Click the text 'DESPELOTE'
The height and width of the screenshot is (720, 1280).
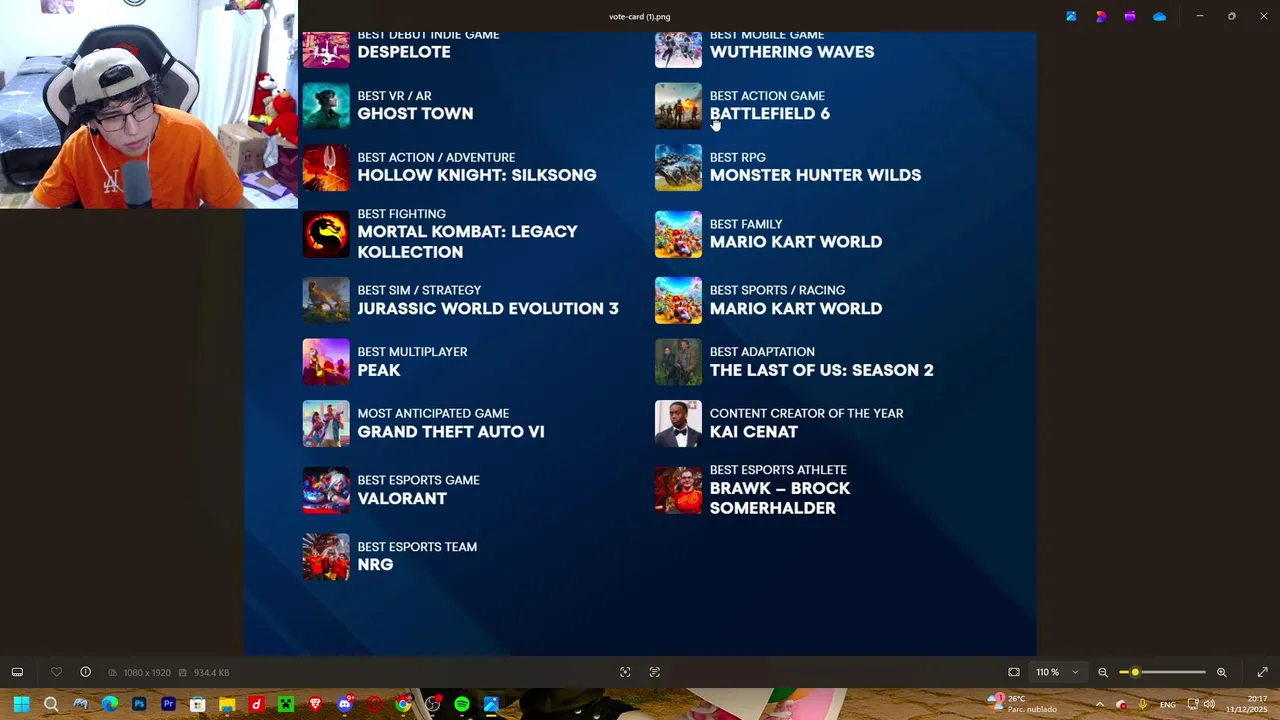coord(404,52)
